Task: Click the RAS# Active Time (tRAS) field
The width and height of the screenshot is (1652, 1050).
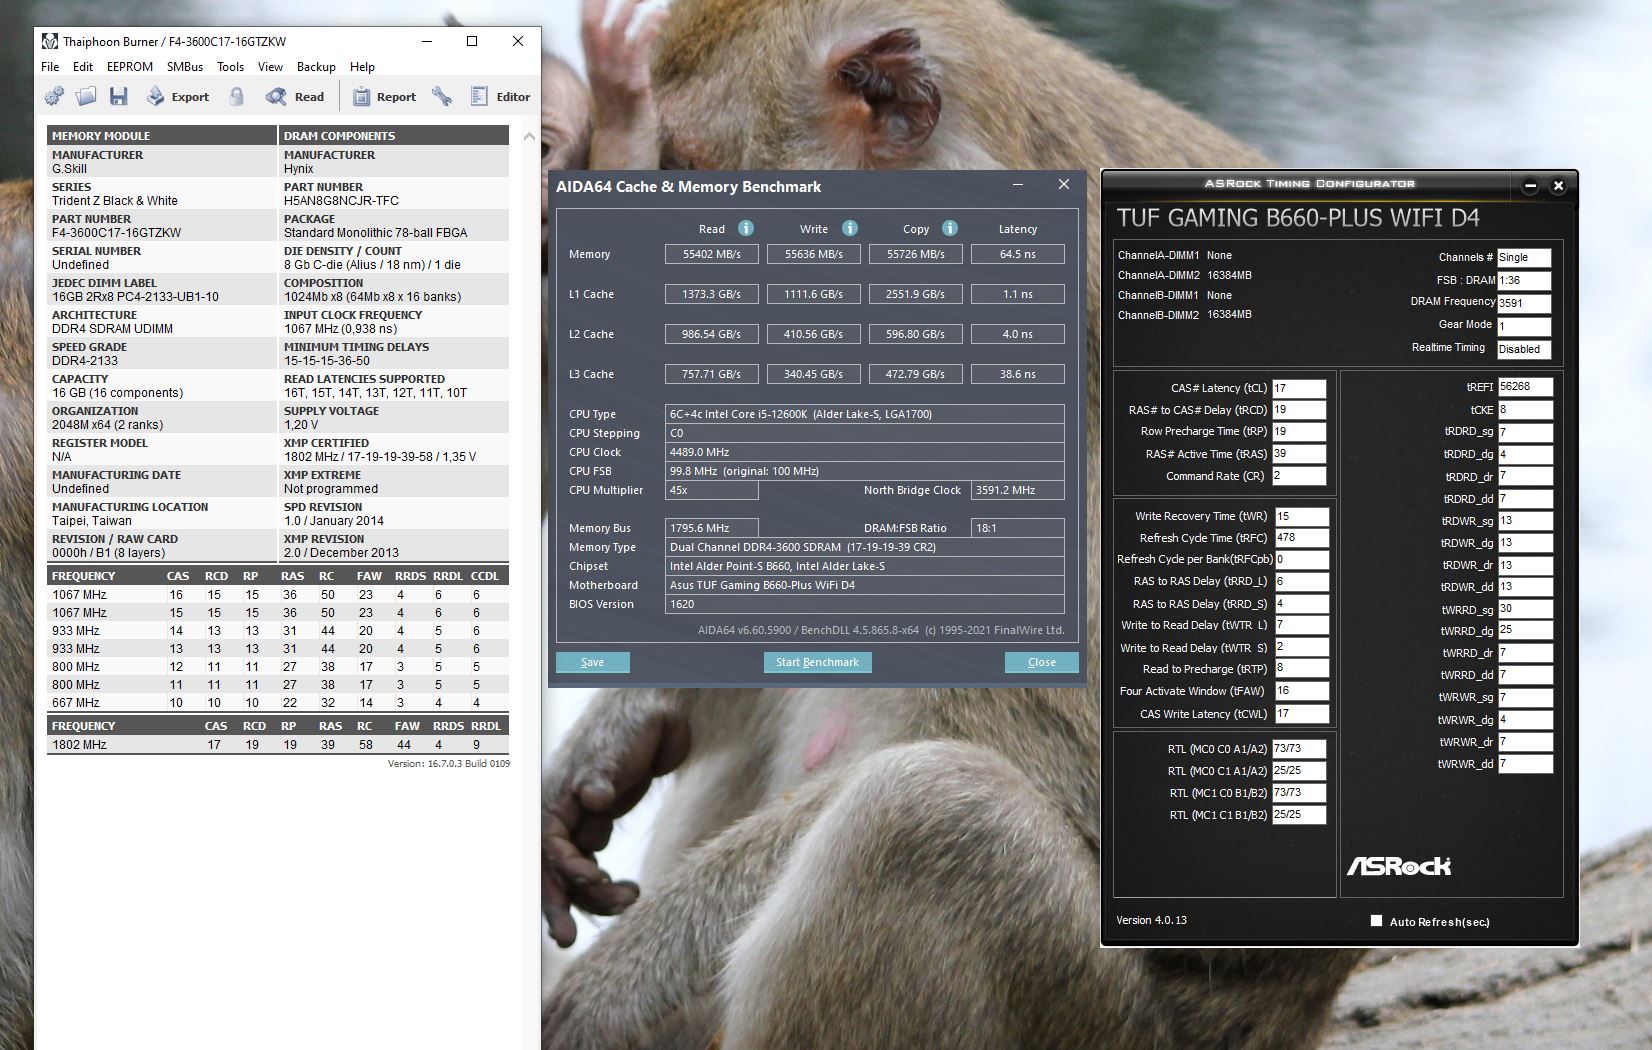Action: (1299, 454)
